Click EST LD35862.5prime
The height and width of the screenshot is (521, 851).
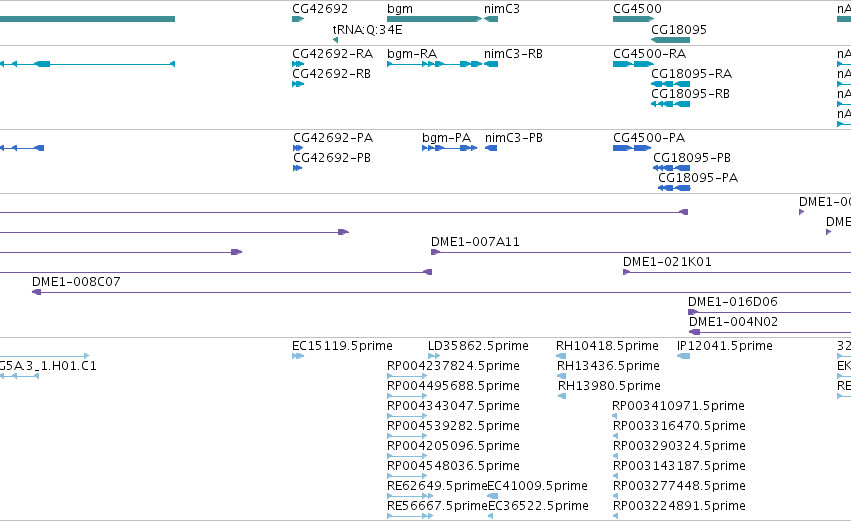[x=434, y=356]
